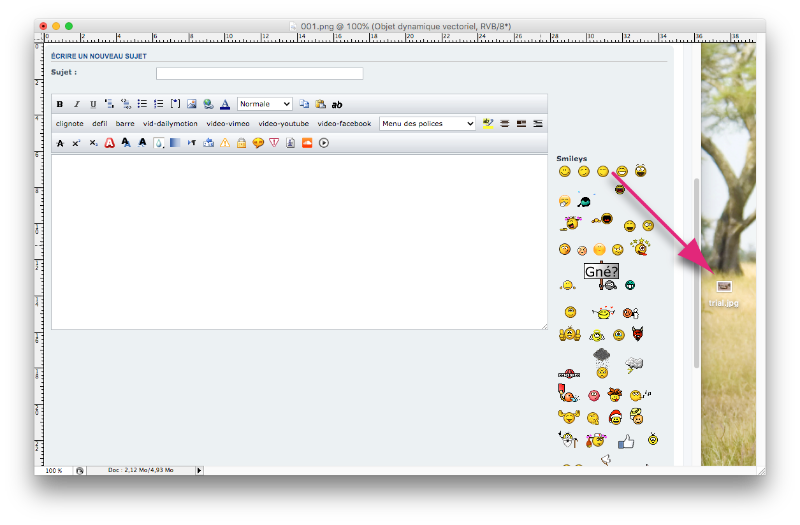
Task: Click the padlock icon in the toolbar
Action: pyautogui.click(x=241, y=143)
